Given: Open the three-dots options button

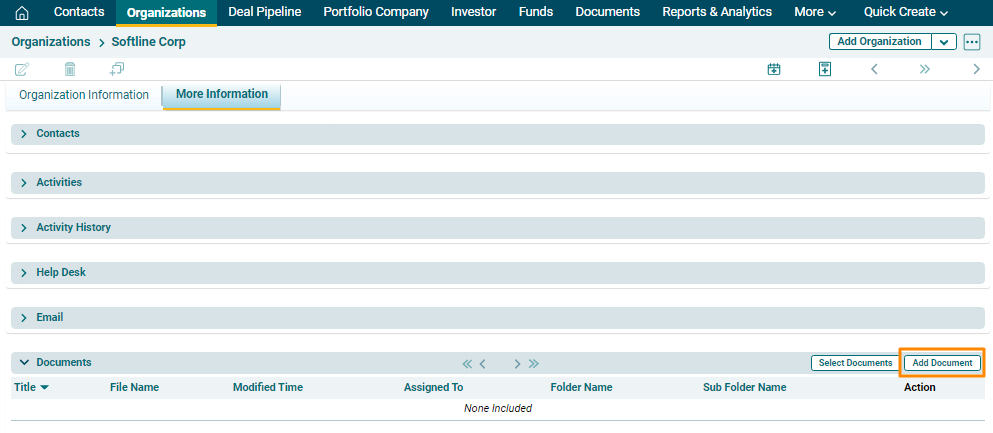Looking at the screenshot, I should point(971,42).
